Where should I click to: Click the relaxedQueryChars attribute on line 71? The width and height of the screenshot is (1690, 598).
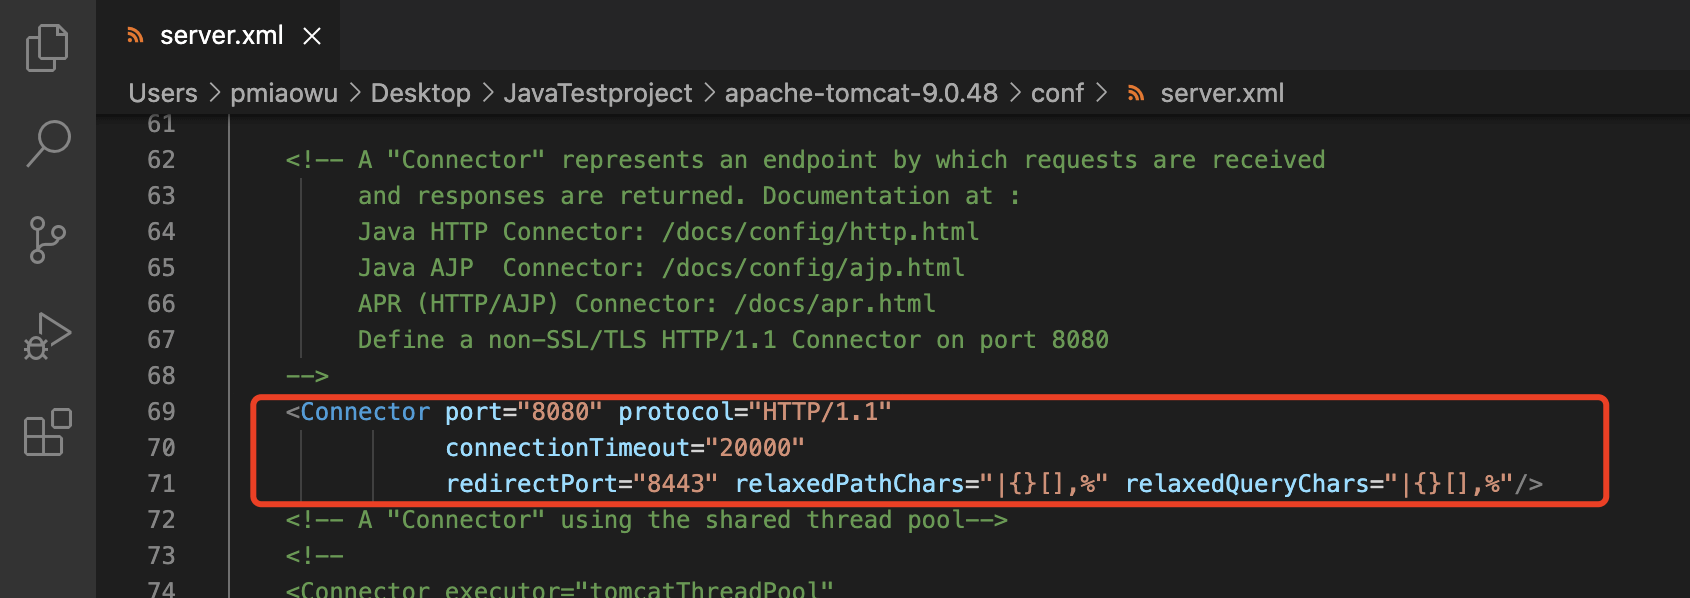[1249, 484]
